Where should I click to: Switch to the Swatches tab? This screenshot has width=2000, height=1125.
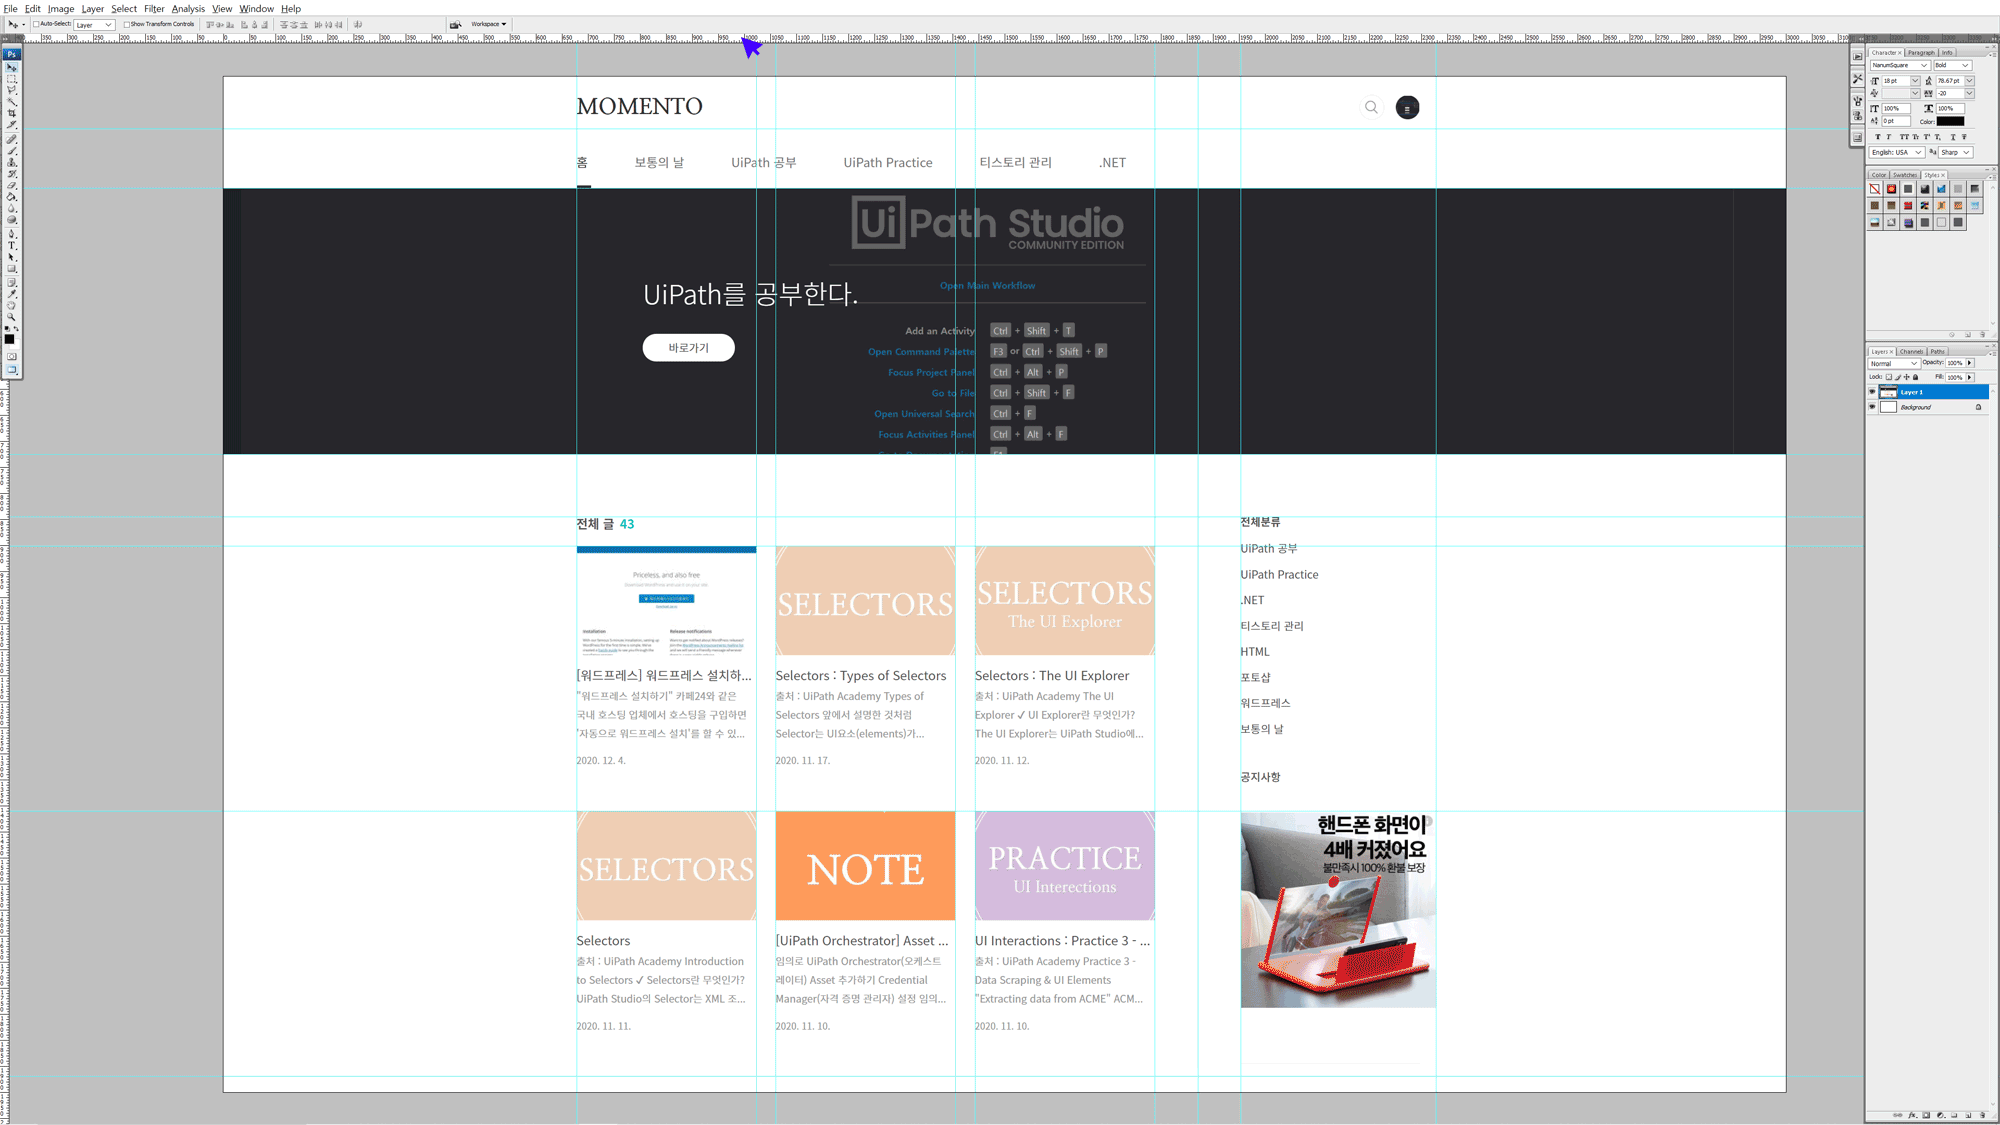[x=1905, y=175]
